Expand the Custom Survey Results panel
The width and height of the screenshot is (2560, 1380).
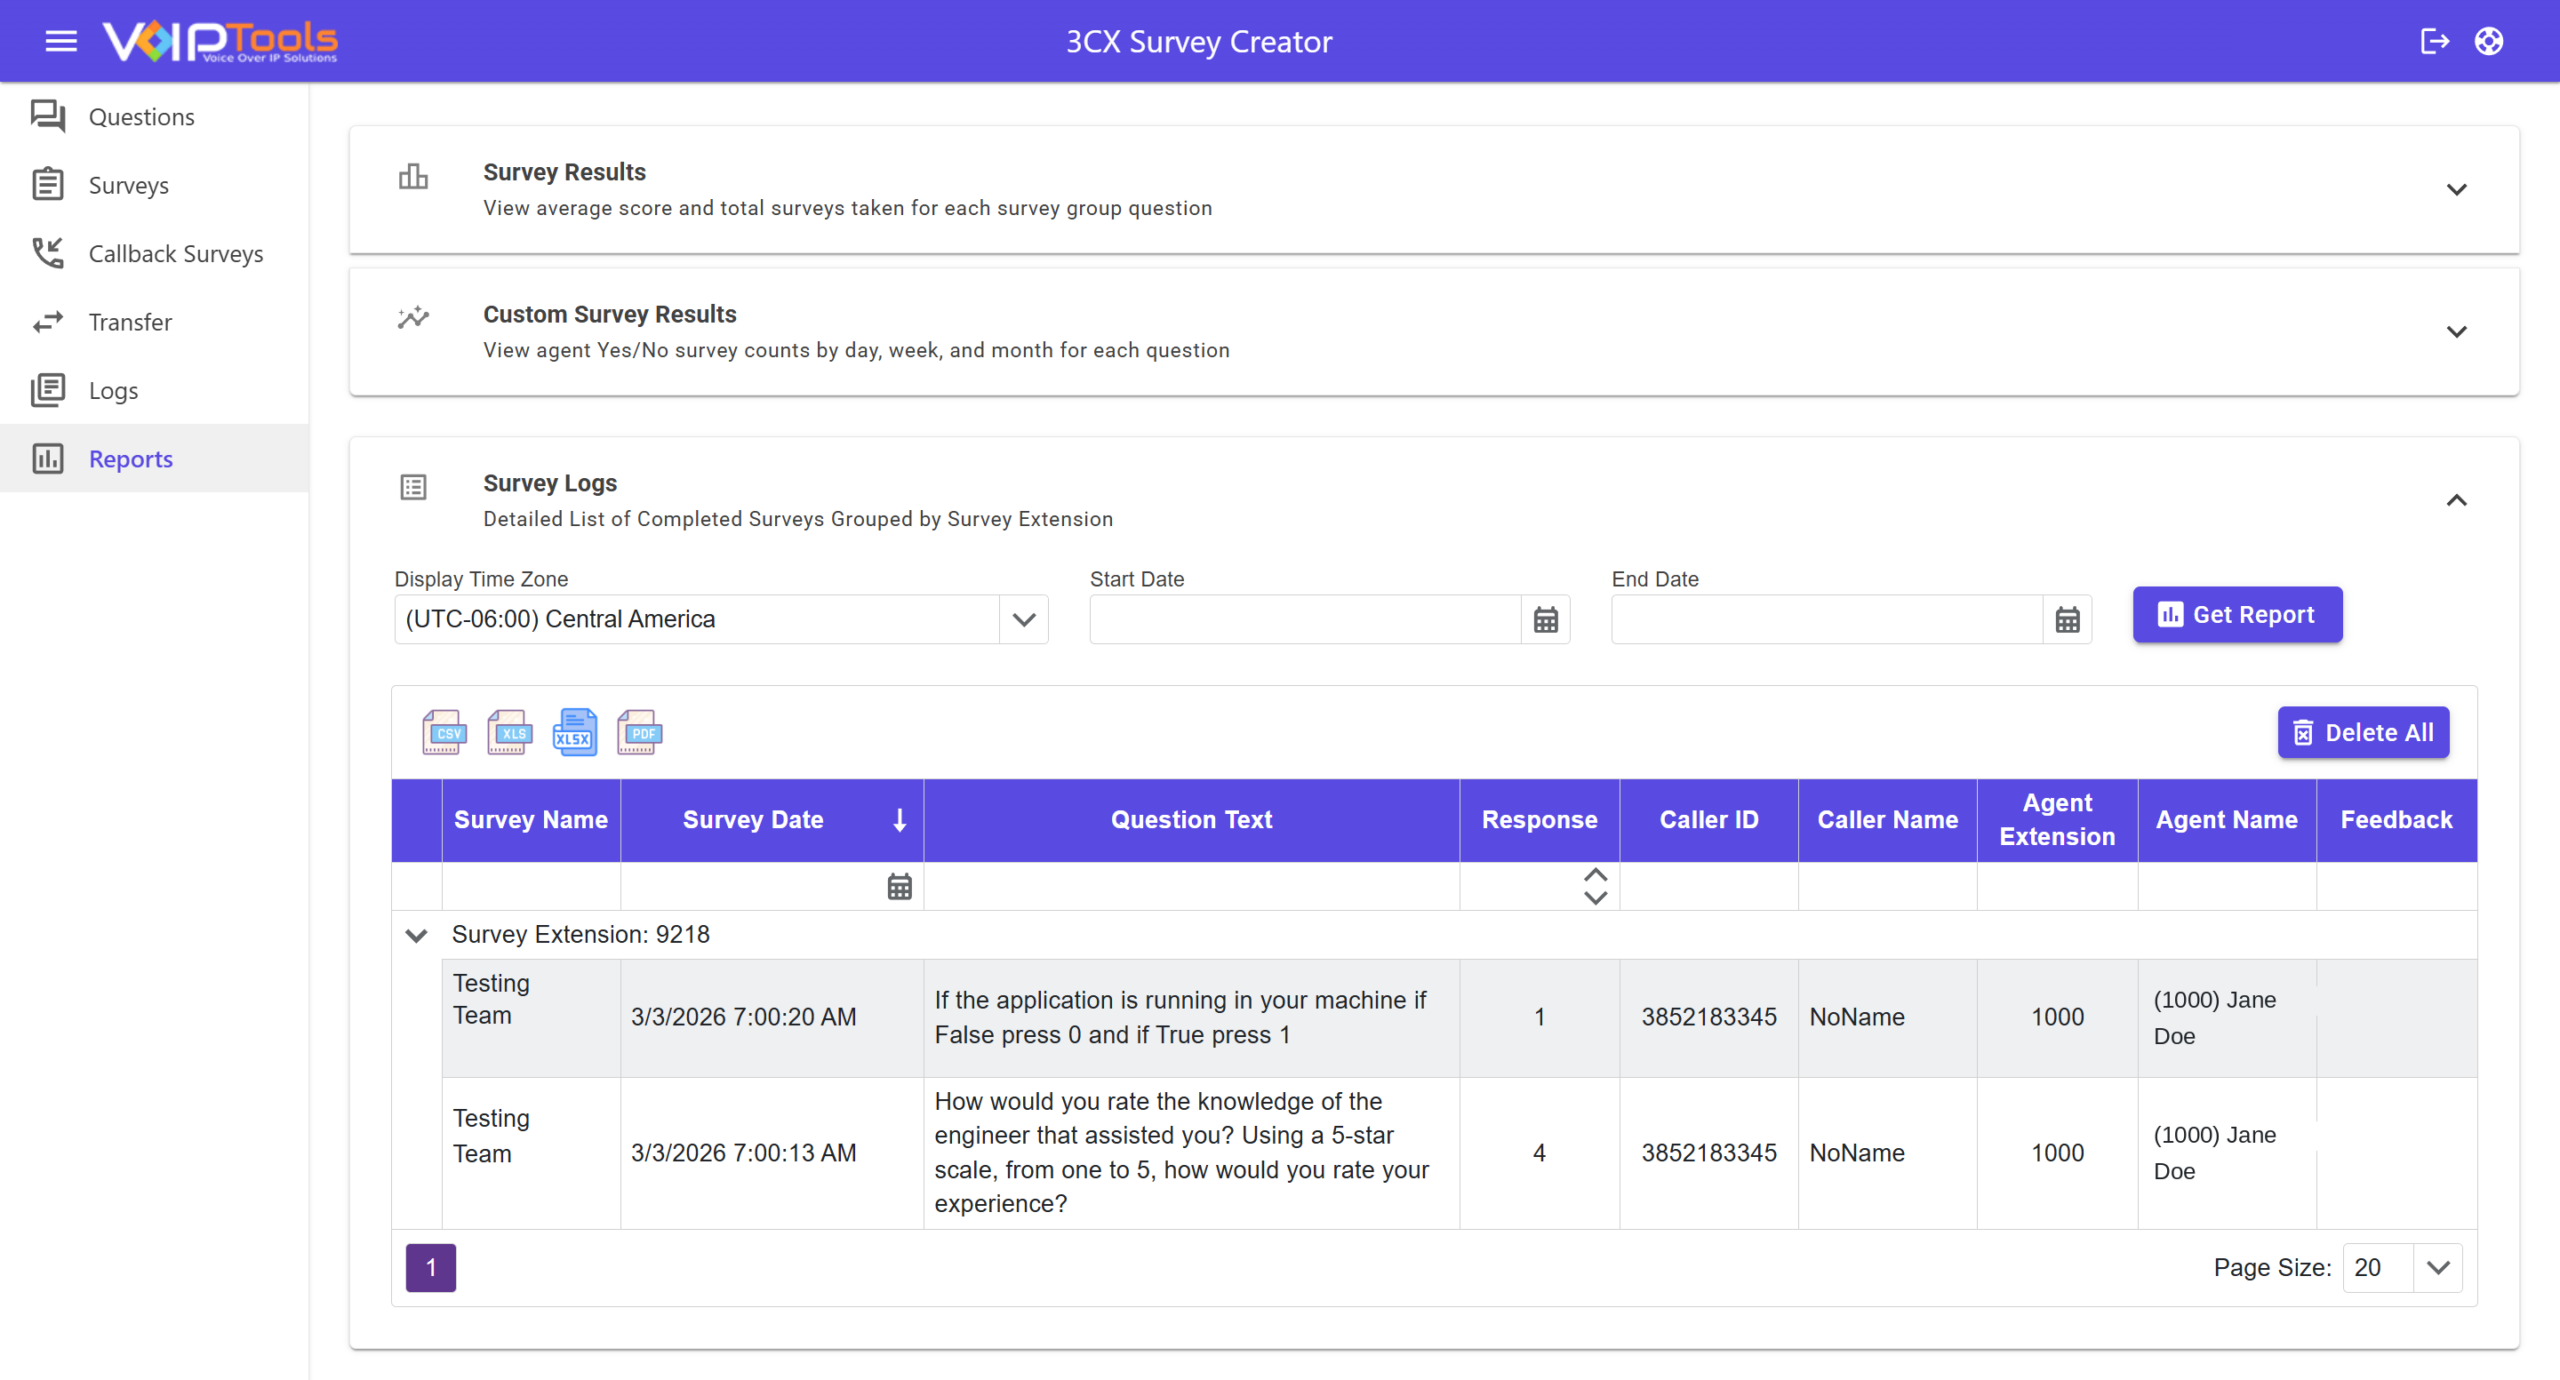click(2456, 331)
